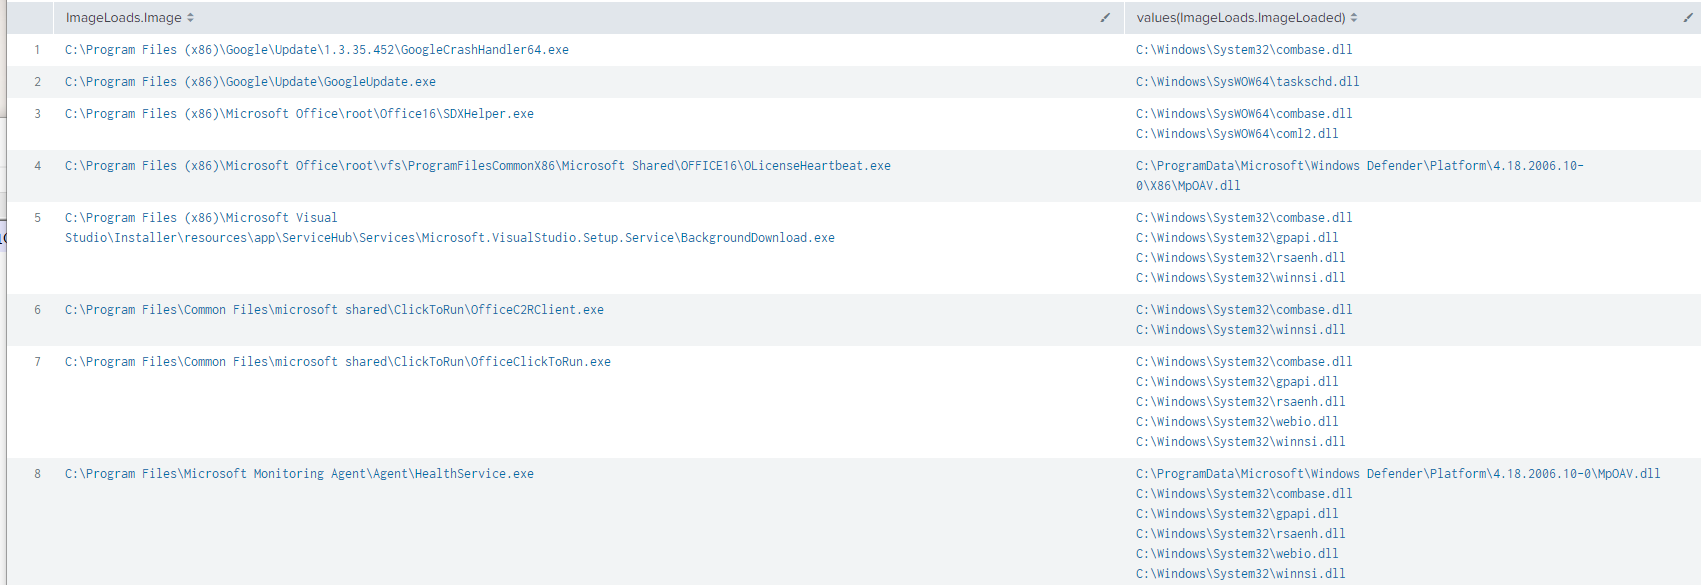
Task: Select SysWOW64\coml2.dll in row 3
Action: tap(1236, 134)
